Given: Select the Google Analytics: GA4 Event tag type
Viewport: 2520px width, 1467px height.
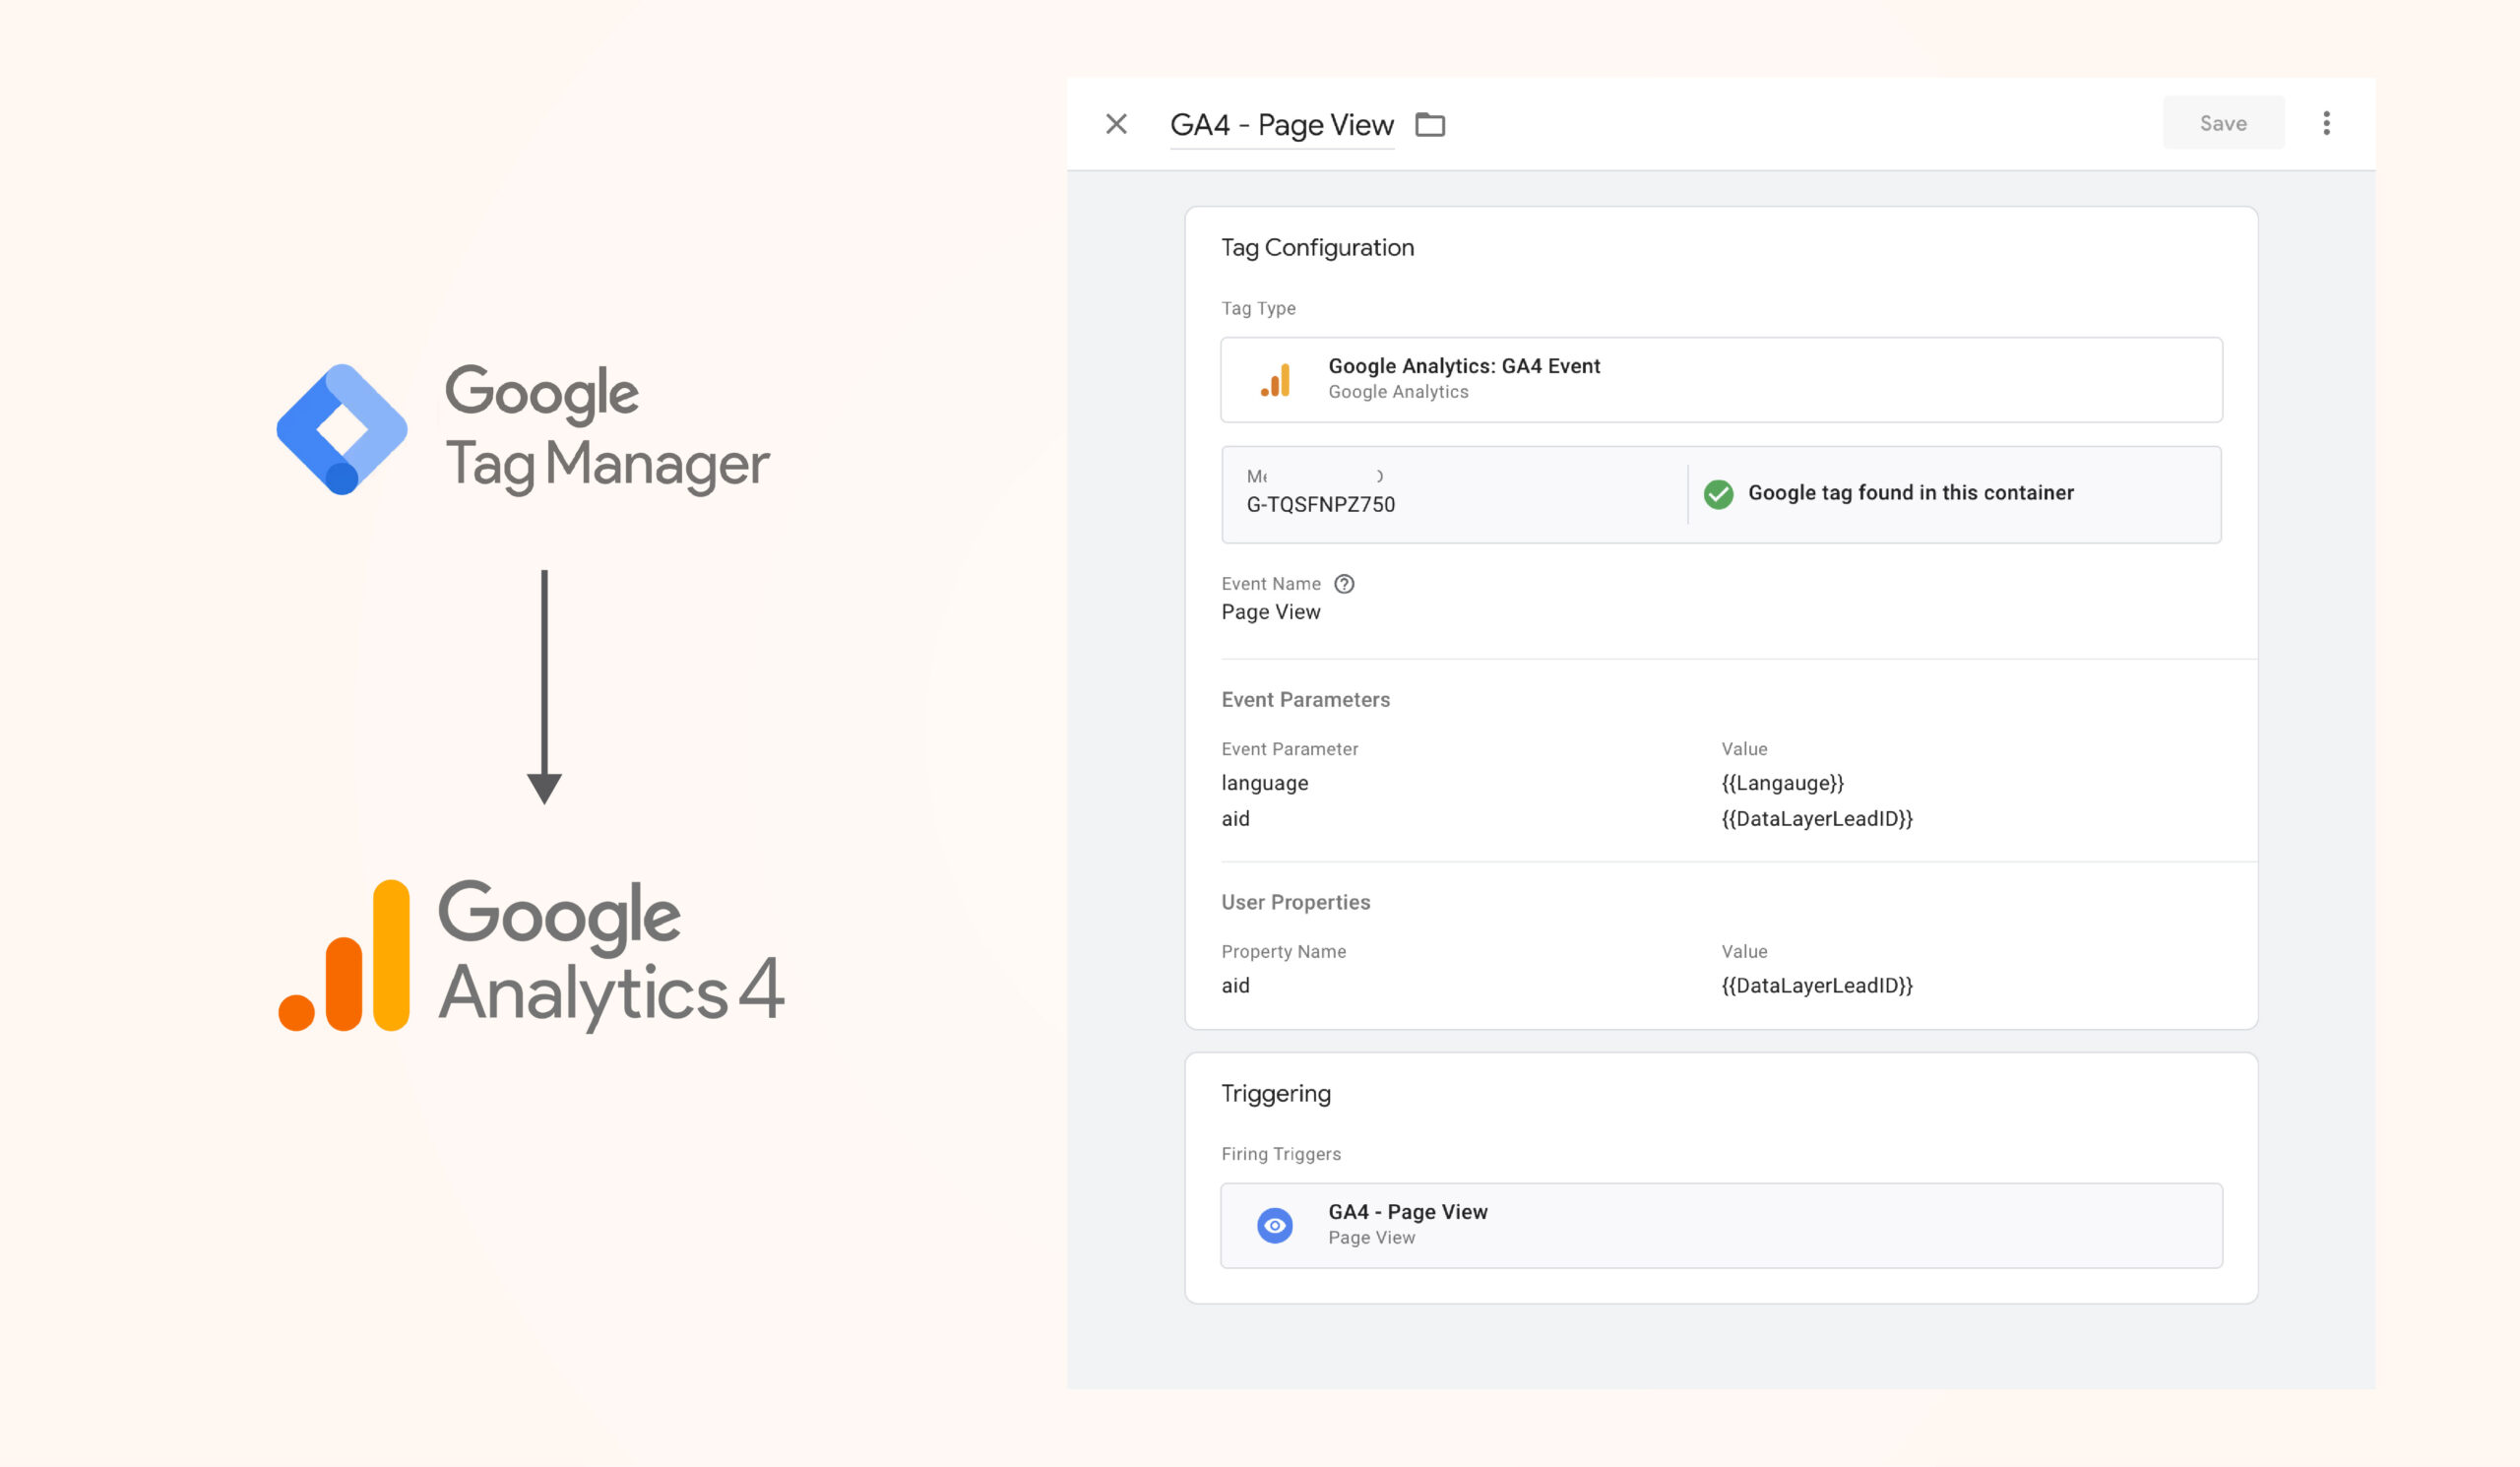Looking at the screenshot, I should 1464,366.
